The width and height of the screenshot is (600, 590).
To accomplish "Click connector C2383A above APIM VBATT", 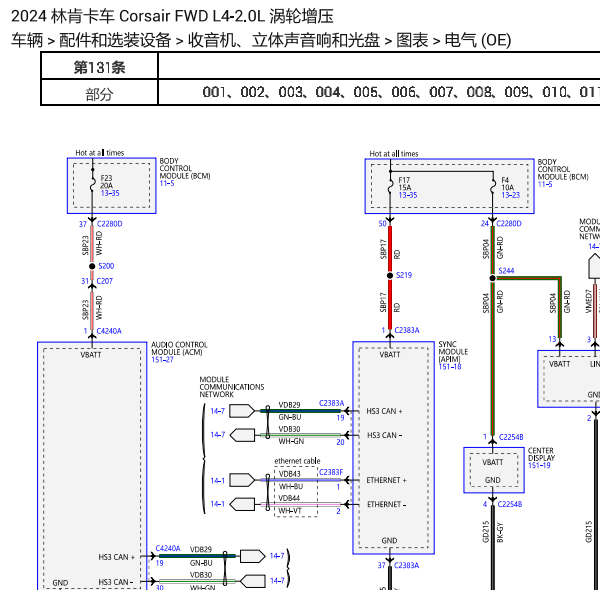I will [x=407, y=330].
